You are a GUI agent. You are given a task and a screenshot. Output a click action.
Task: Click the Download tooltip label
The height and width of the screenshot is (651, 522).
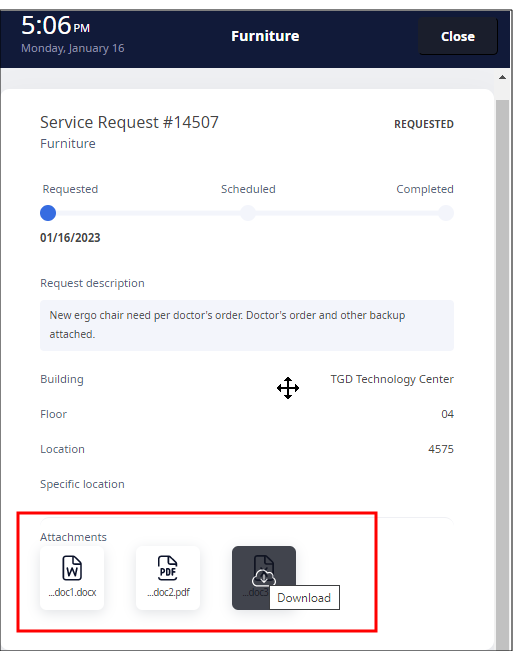[x=304, y=597]
